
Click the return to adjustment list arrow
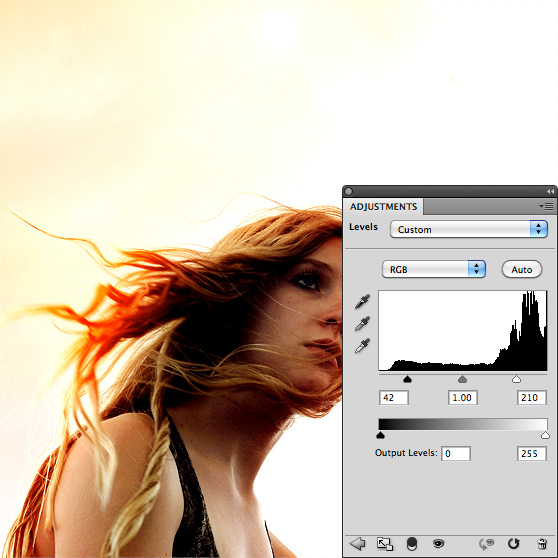pyautogui.click(x=357, y=544)
